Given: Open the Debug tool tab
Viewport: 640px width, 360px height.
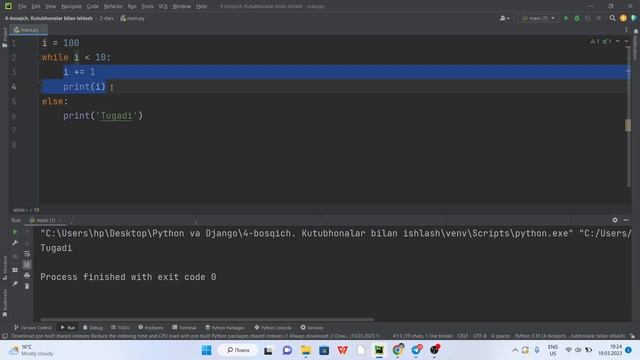Looking at the screenshot, I should pos(93,328).
